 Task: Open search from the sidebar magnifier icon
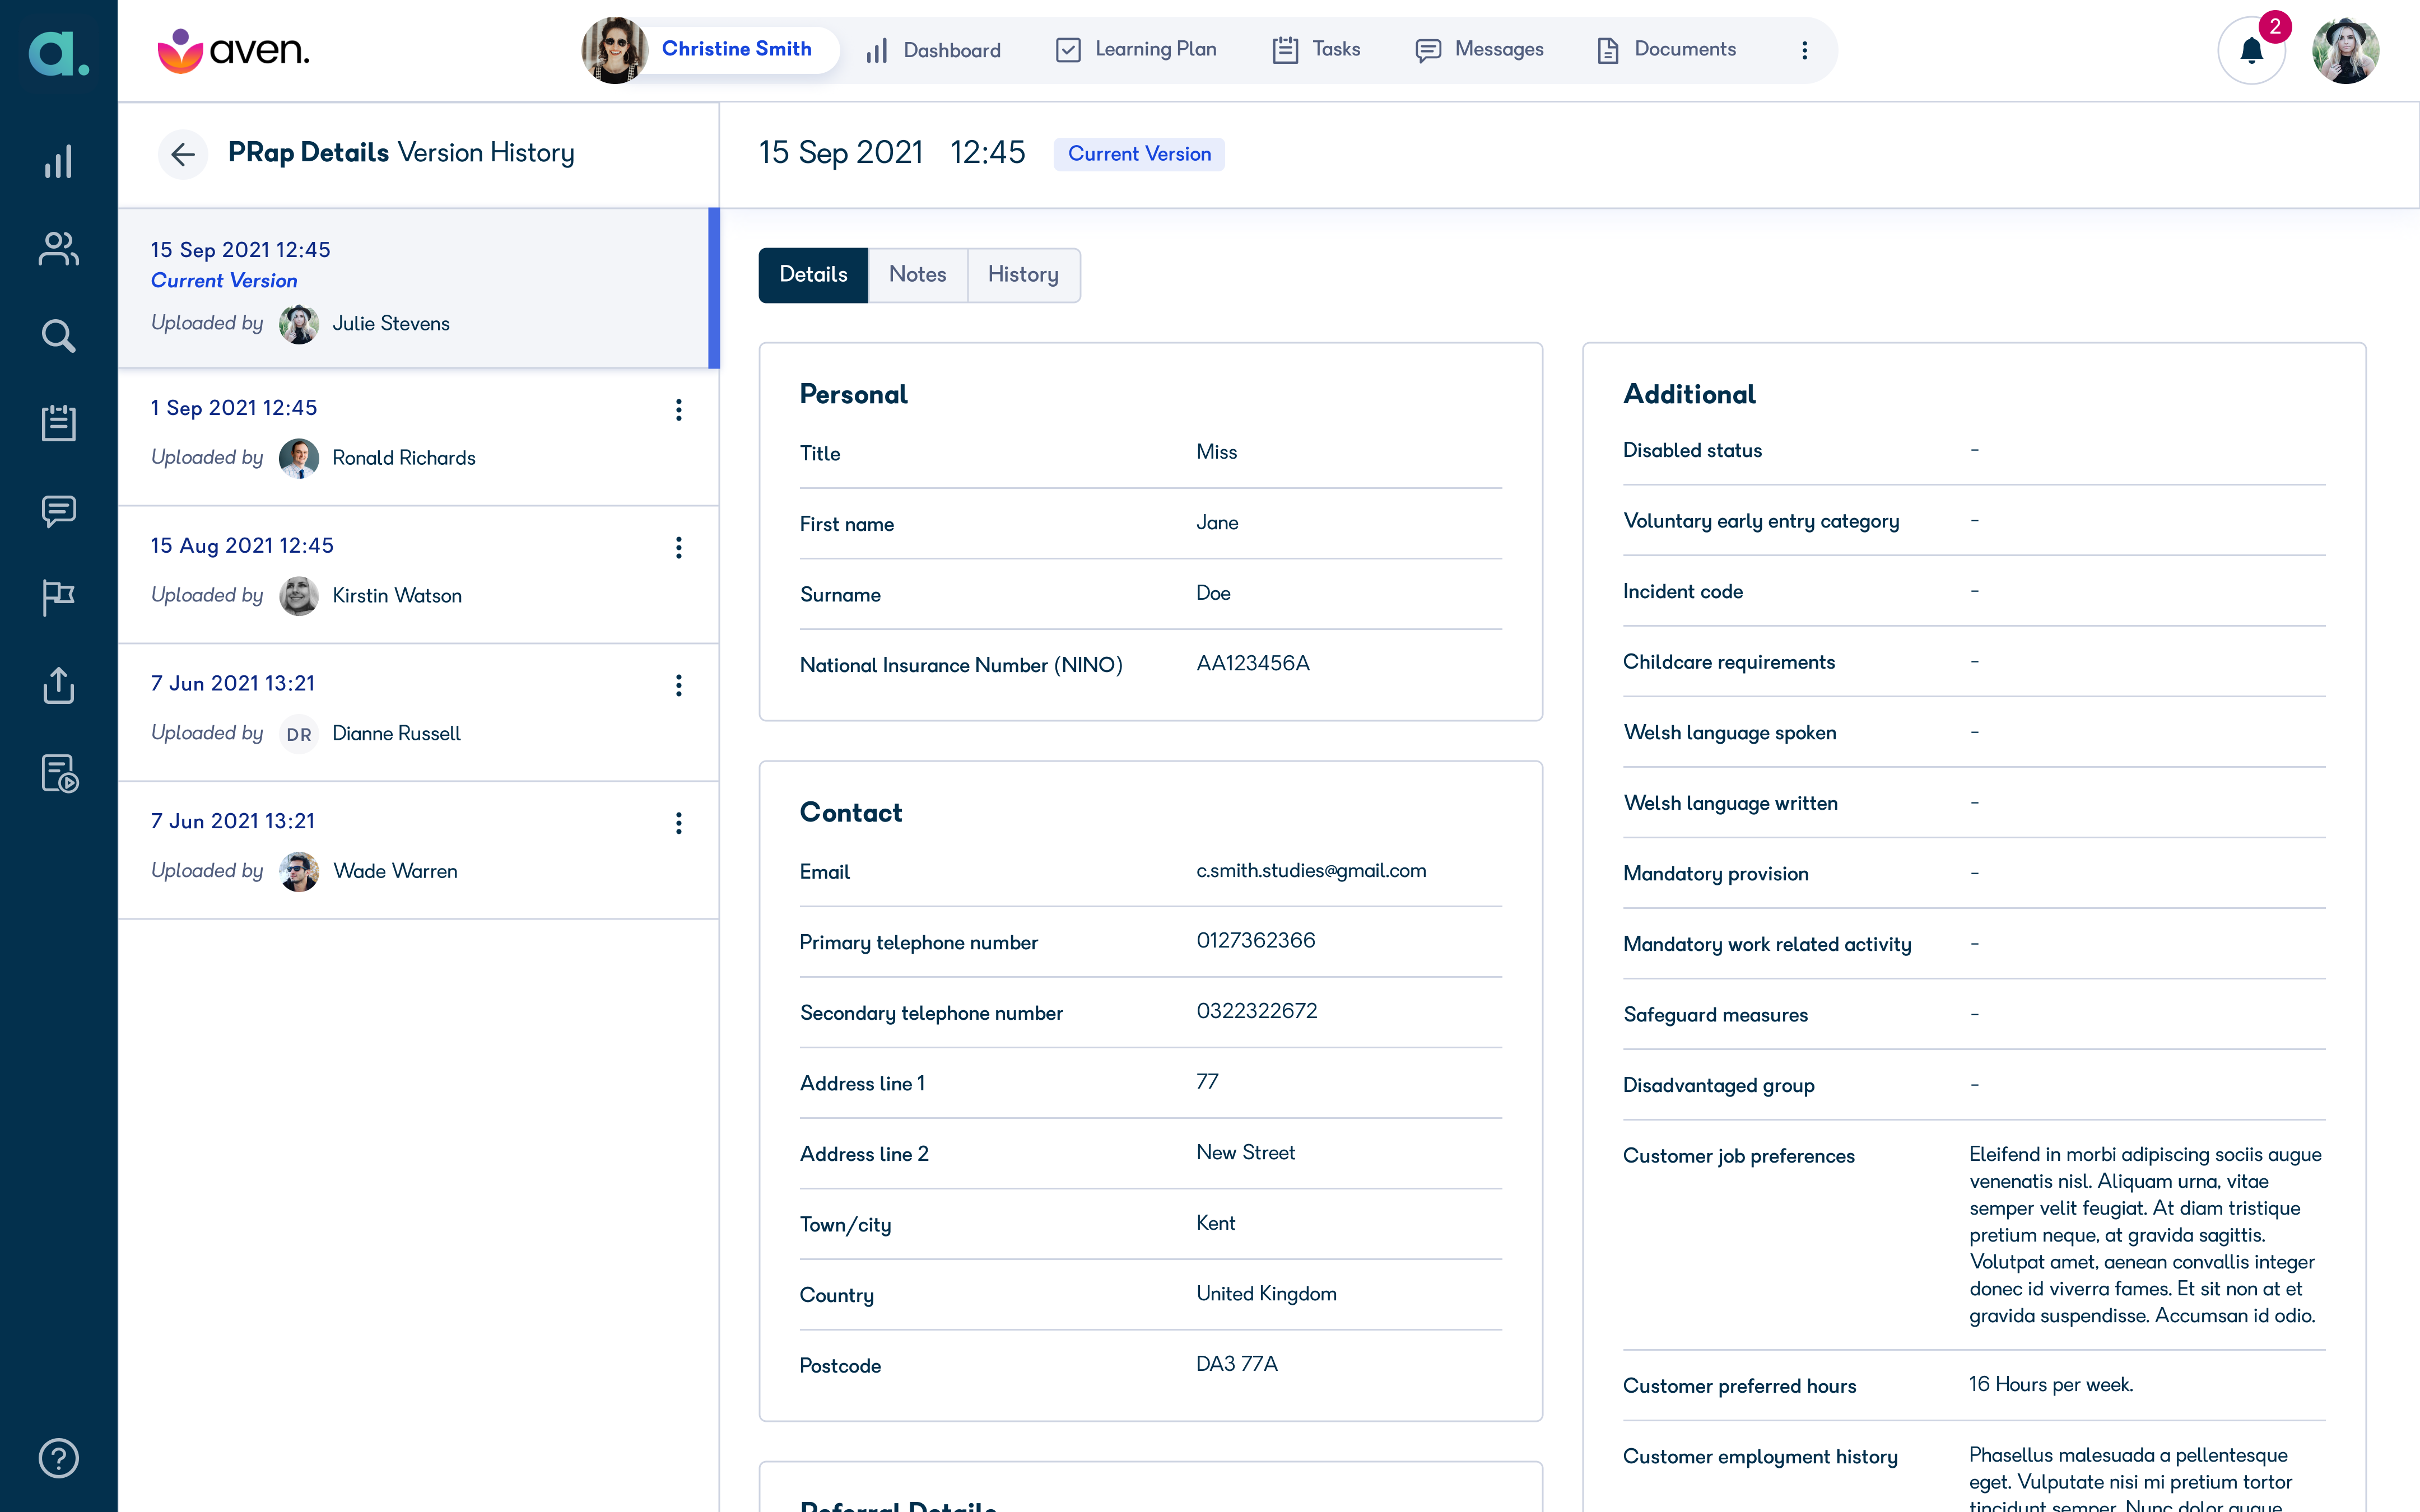58,336
